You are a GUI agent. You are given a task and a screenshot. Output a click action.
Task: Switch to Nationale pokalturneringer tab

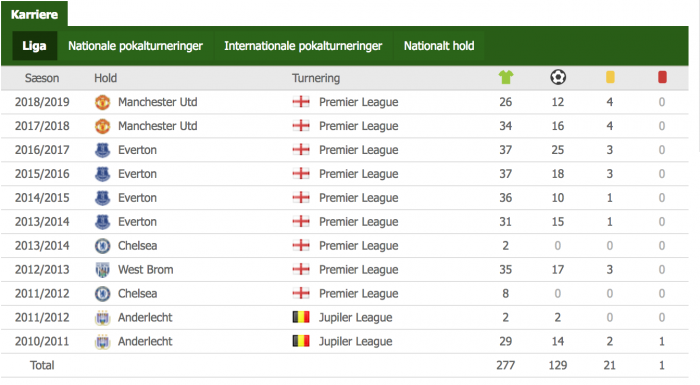(x=135, y=46)
